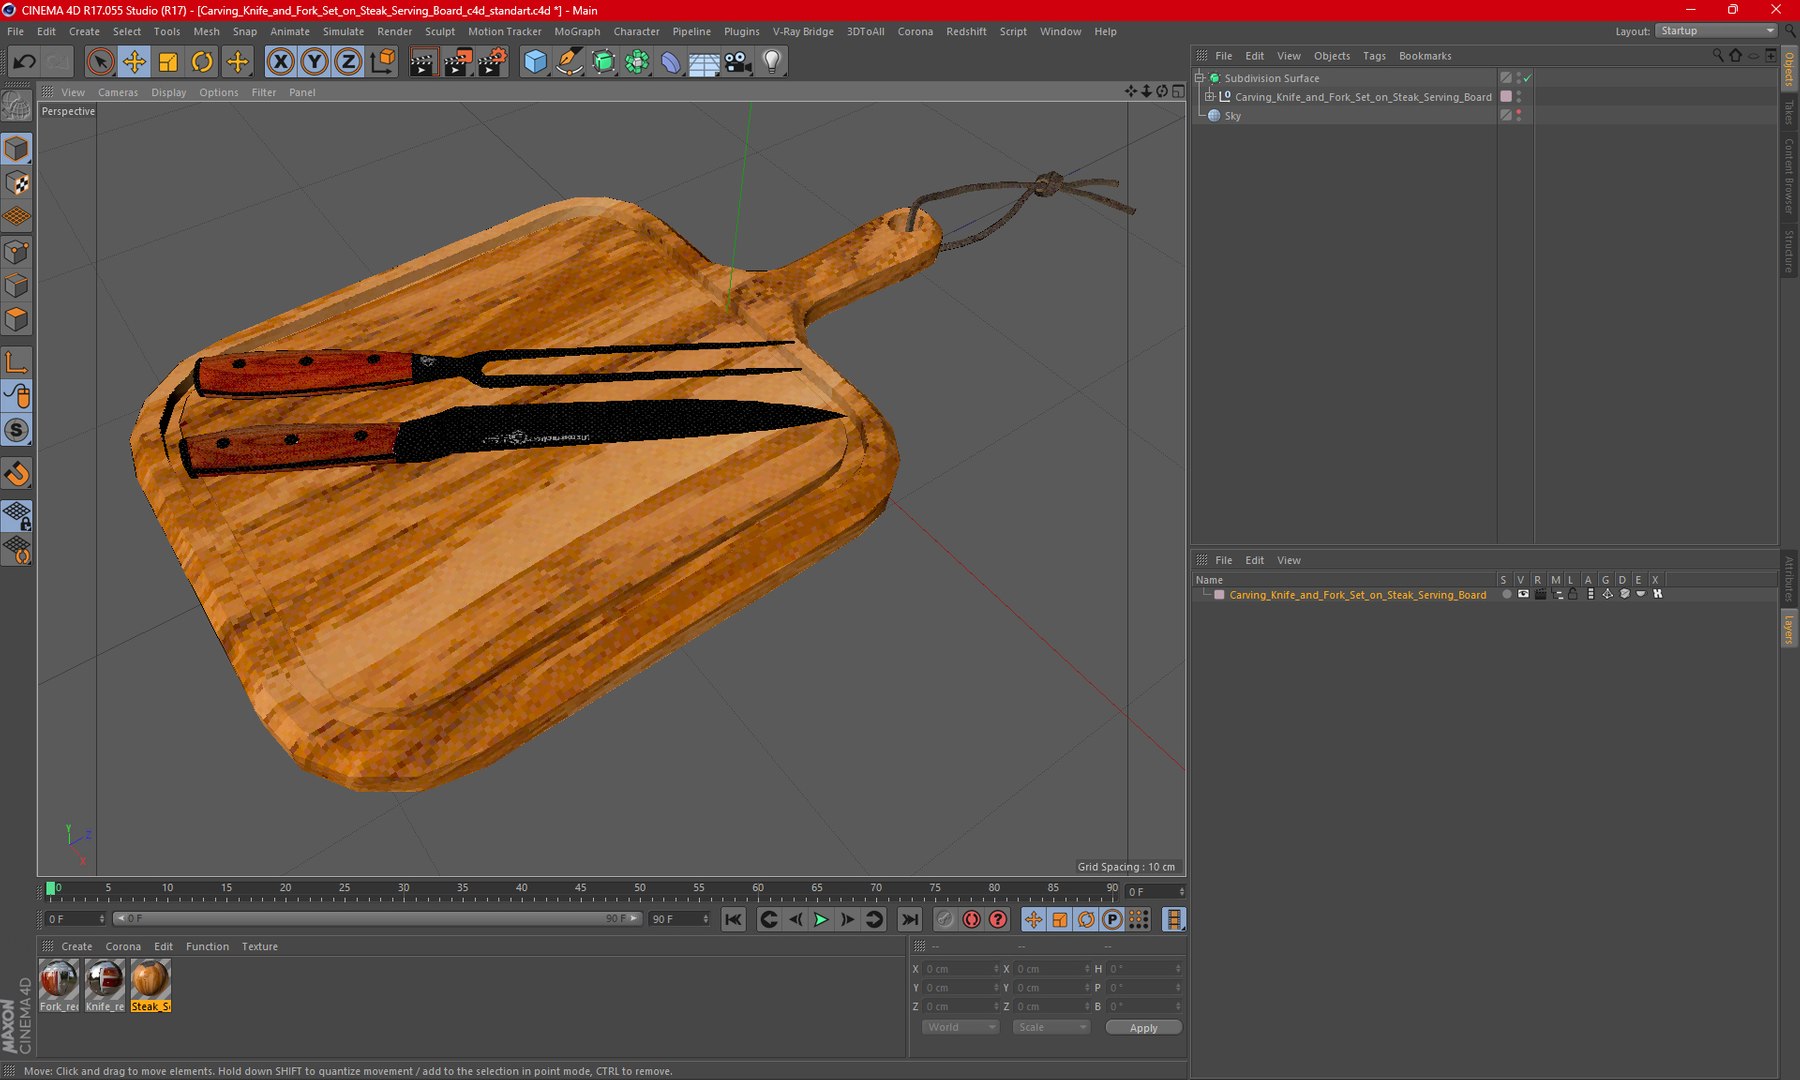Open the MoGraph menu
The width and height of the screenshot is (1800, 1080).
click(577, 31)
